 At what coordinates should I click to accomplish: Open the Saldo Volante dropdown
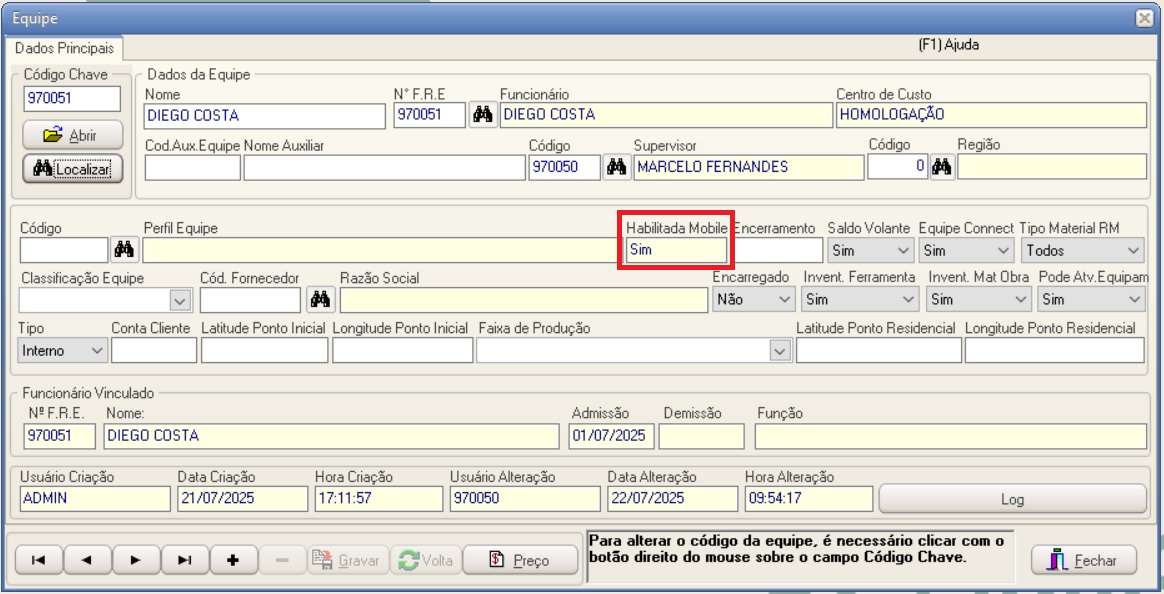coord(870,249)
